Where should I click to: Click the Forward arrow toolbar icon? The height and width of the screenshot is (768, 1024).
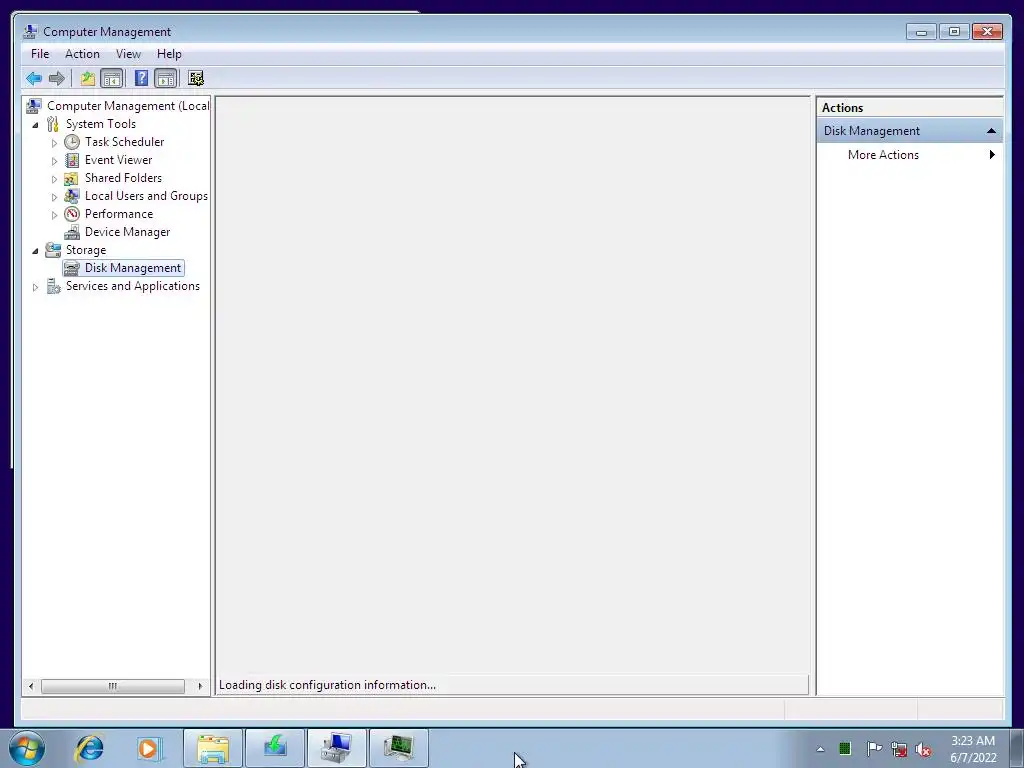pyautogui.click(x=57, y=79)
